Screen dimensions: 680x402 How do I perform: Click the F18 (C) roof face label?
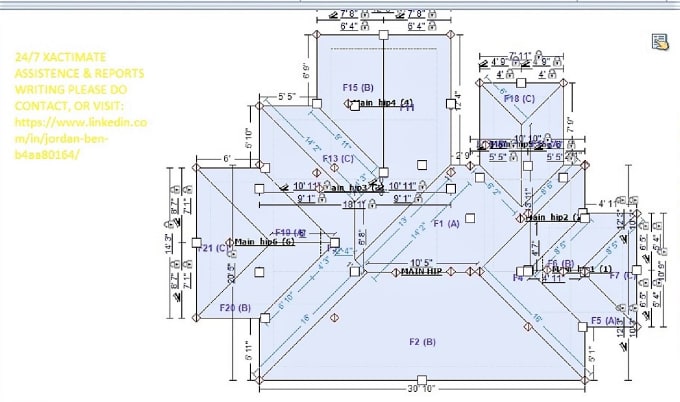tap(519, 99)
